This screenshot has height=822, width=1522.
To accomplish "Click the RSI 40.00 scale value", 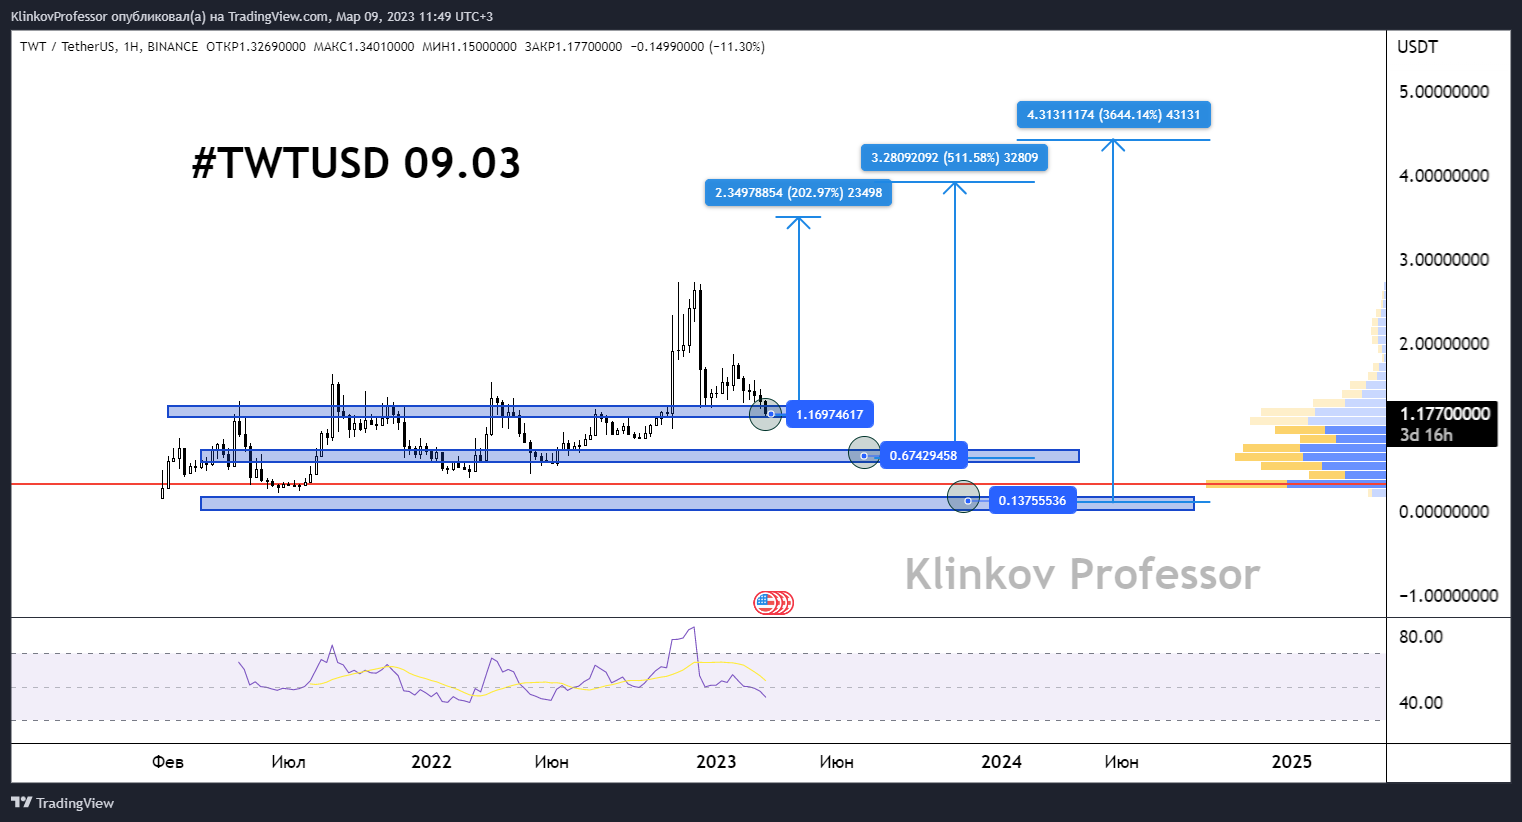I will [1421, 703].
